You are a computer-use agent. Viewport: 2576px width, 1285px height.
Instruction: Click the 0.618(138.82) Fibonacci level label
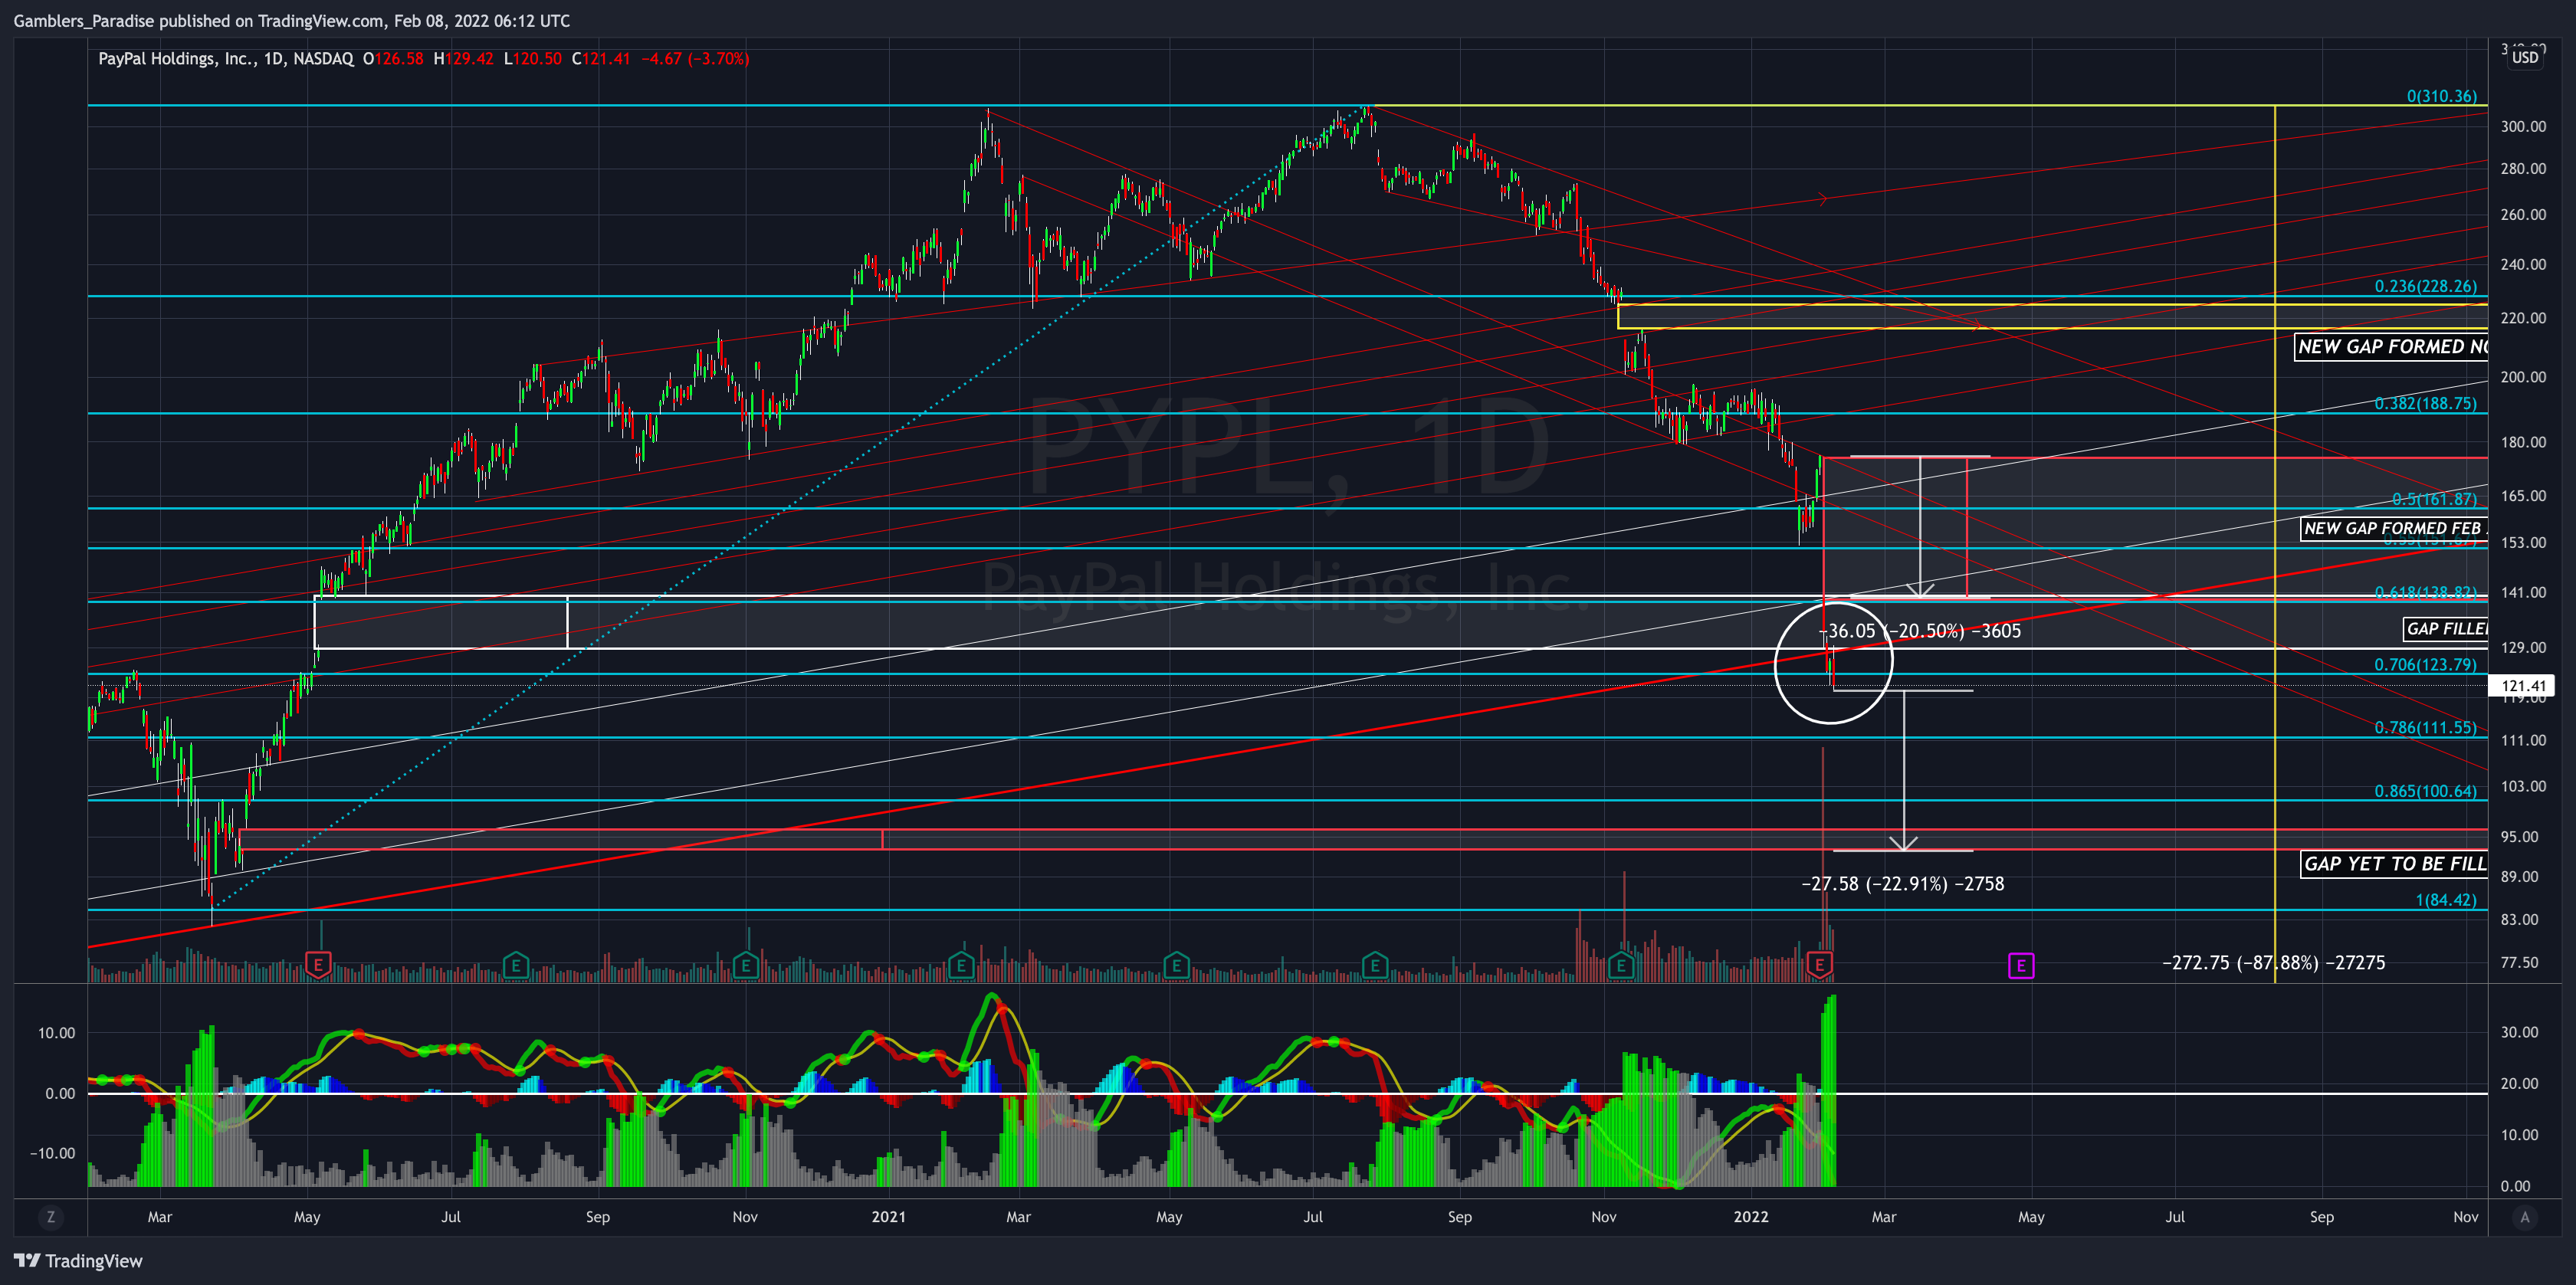2426,592
